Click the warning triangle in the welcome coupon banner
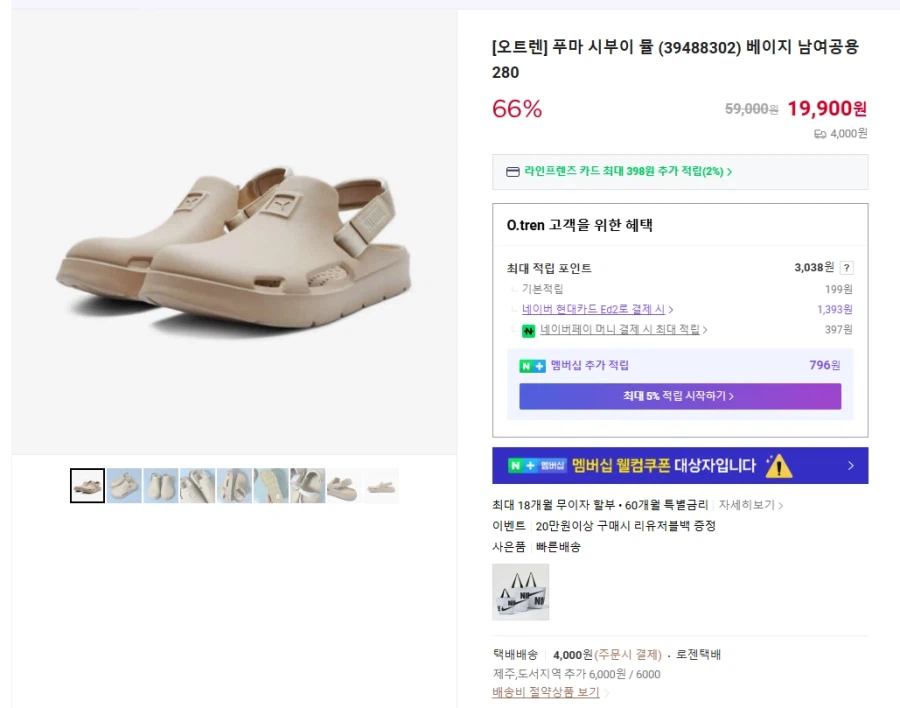Screen dimensions: 900x708 pyautogui.click(x=779, y=466)
